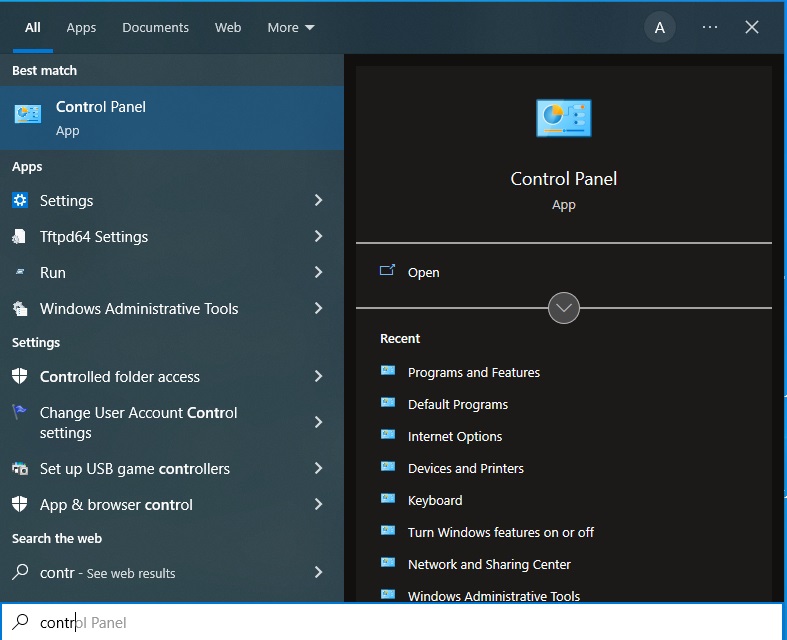
Task: Click the shield icon for Controlled folder access
Action: (20, 377)
